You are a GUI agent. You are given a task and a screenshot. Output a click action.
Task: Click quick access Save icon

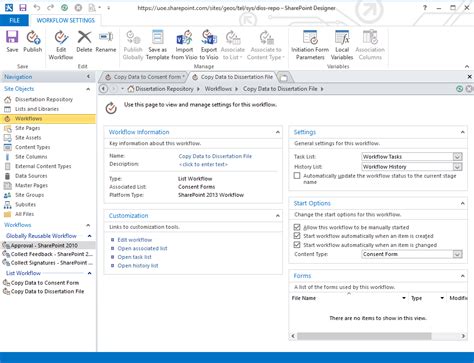(x=23, y=7)
